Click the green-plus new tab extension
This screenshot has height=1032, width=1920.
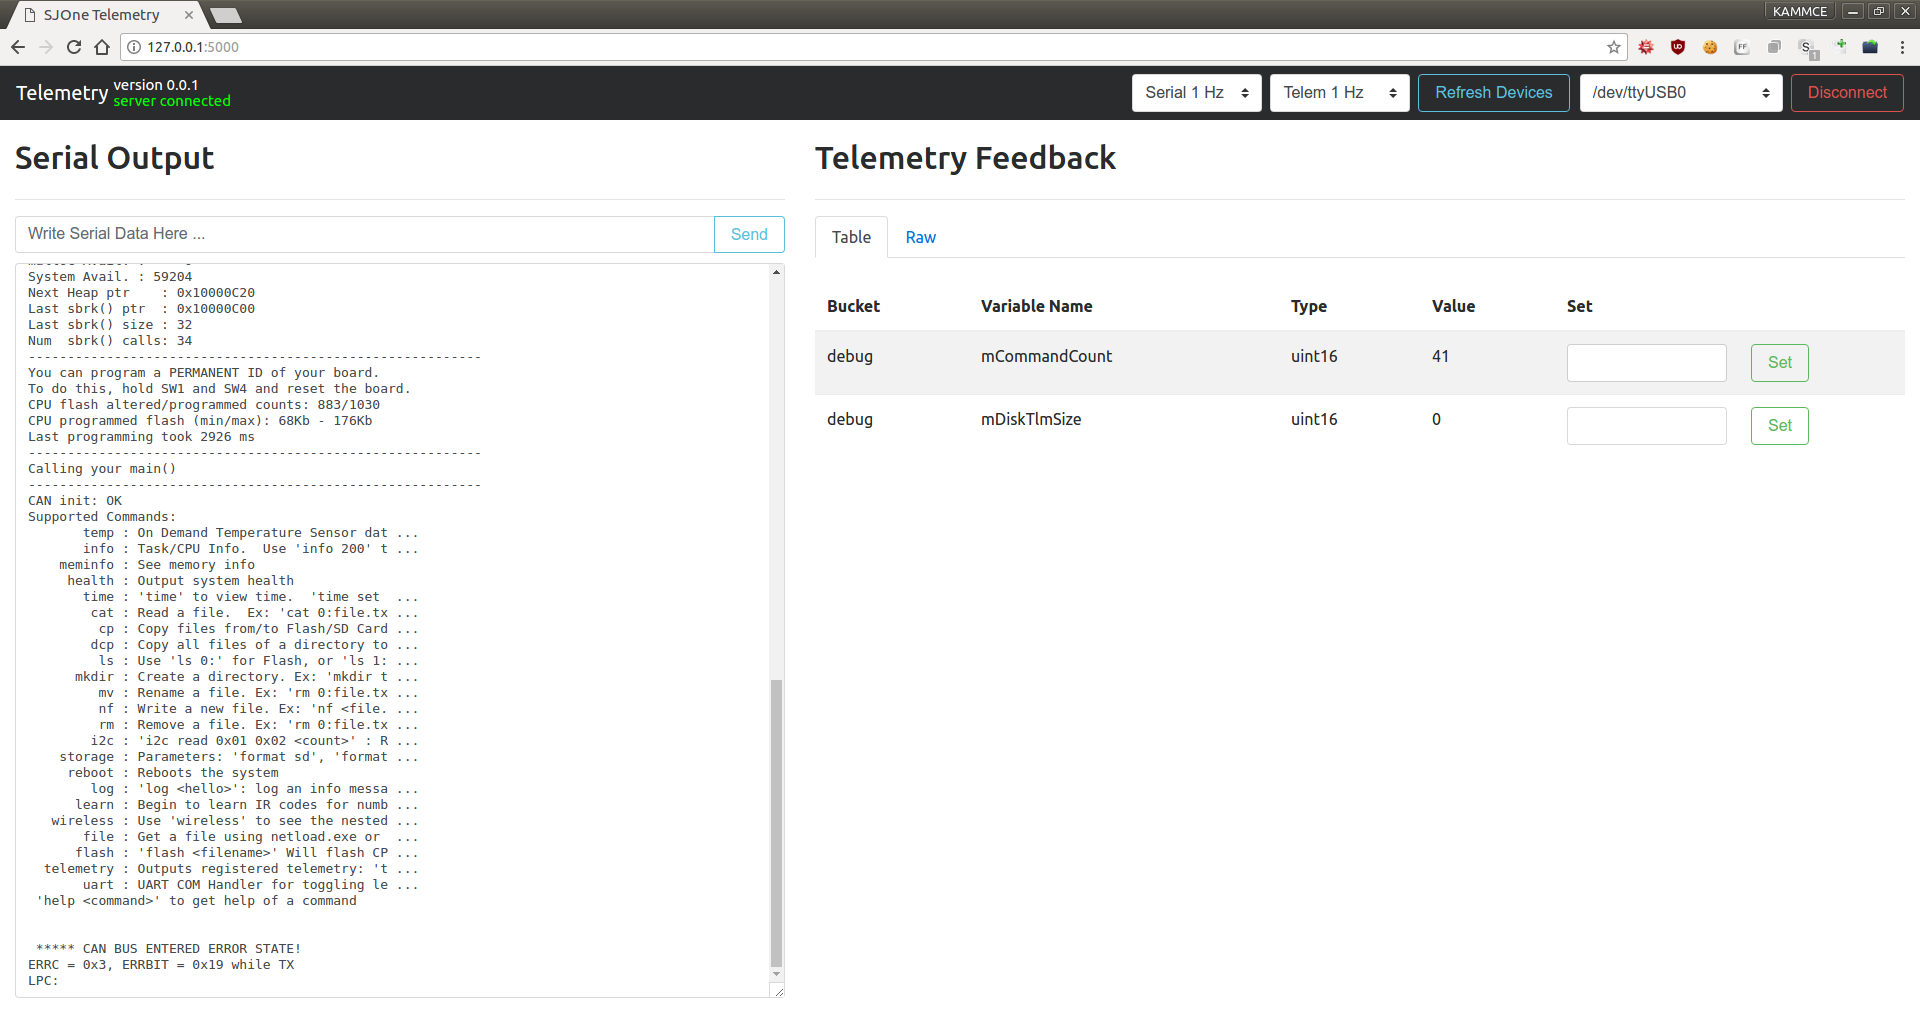click(1840, 46)
